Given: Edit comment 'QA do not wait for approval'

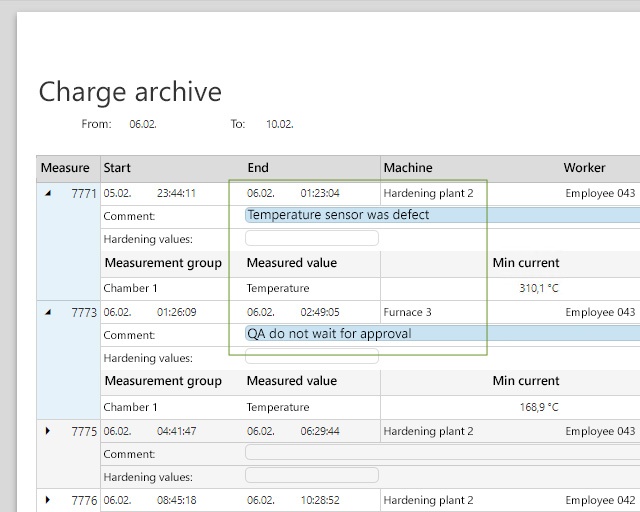Looking at the screenshot, I should coord(440,334).
